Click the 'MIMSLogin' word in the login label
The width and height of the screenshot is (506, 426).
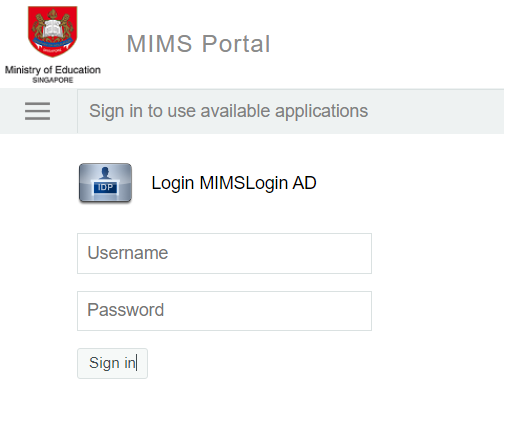coord(244,183)
